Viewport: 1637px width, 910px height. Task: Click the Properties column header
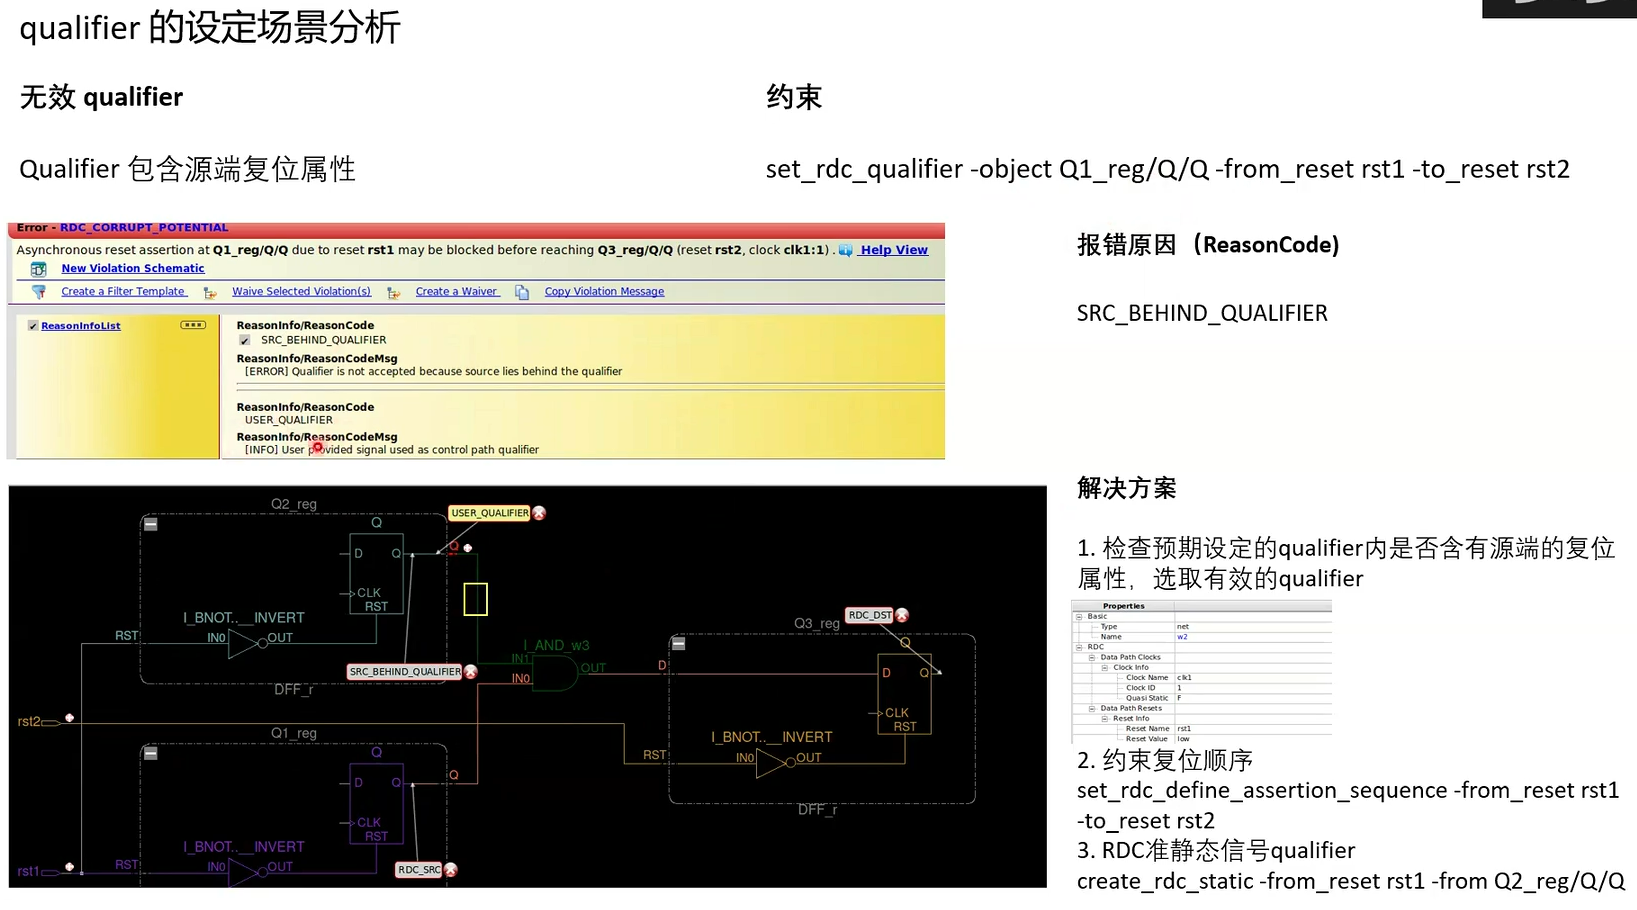[x=1124, y=606]
